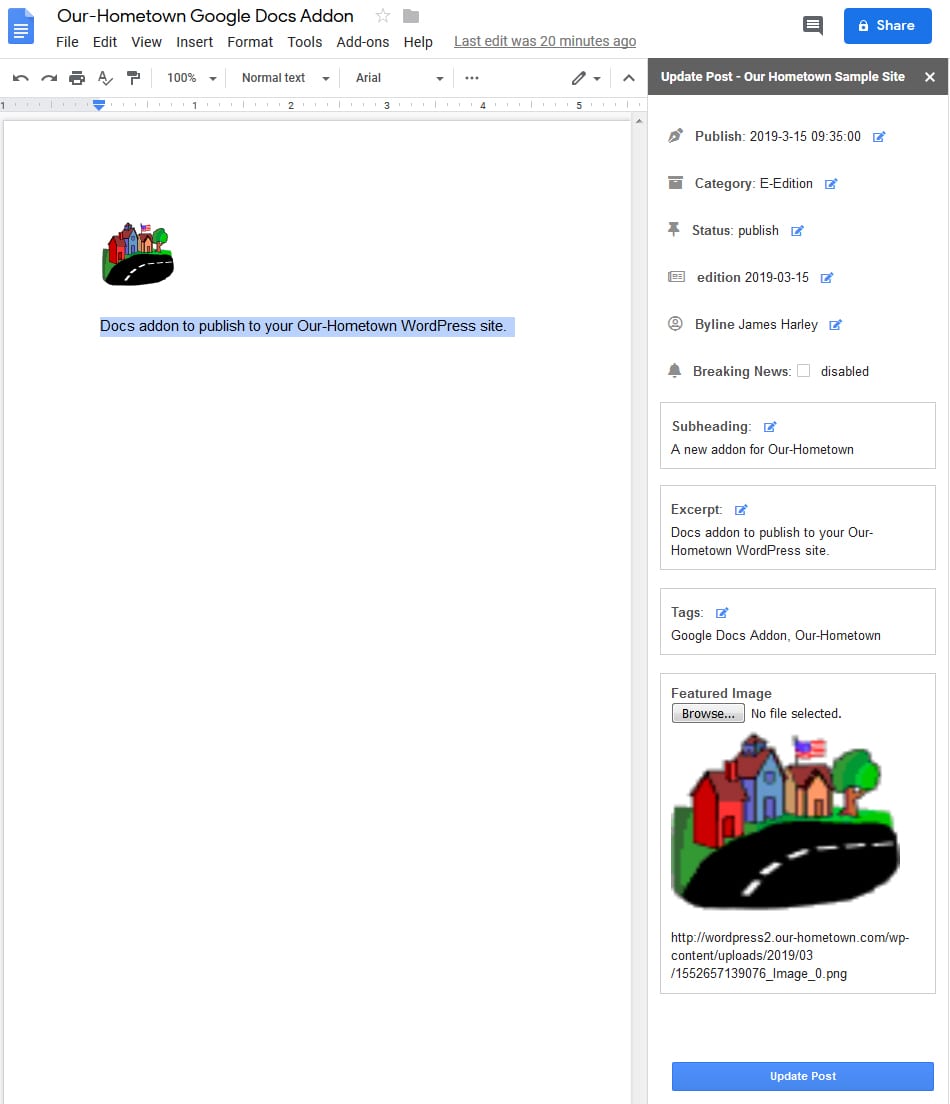Click the featured image URL text
Image resolution: width=950 pixels, height=1104 pixels.
pos(789,955)
